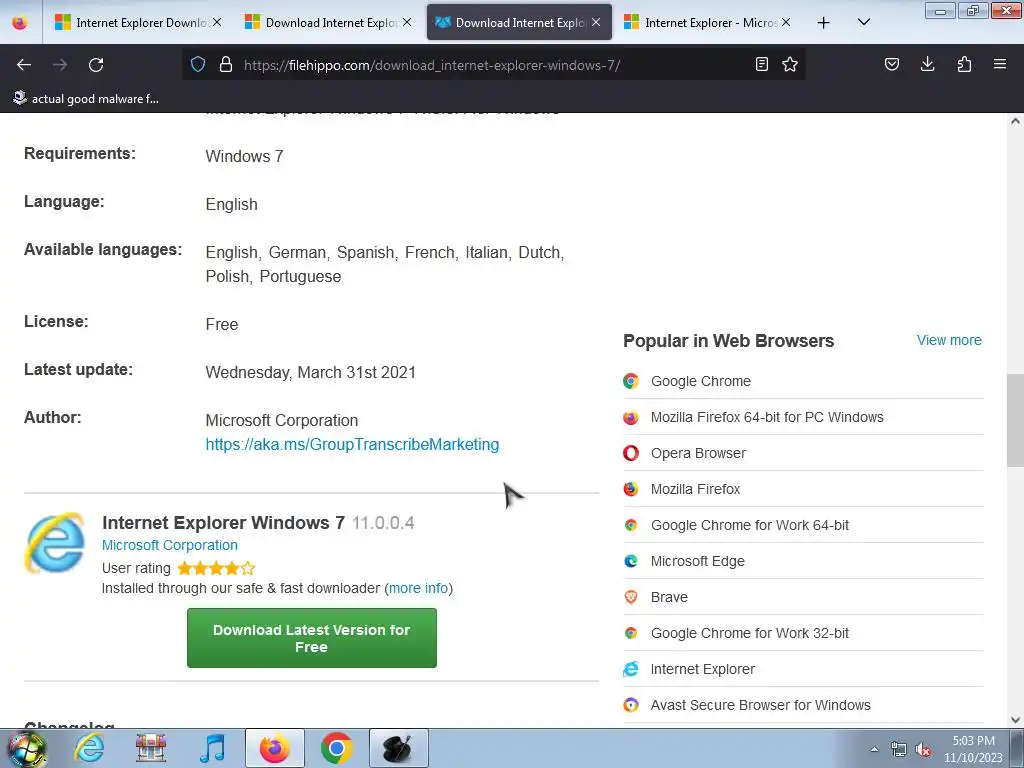Open the Extensions panel
Screen dimensions: 1024x768
(x=964, y=64)
